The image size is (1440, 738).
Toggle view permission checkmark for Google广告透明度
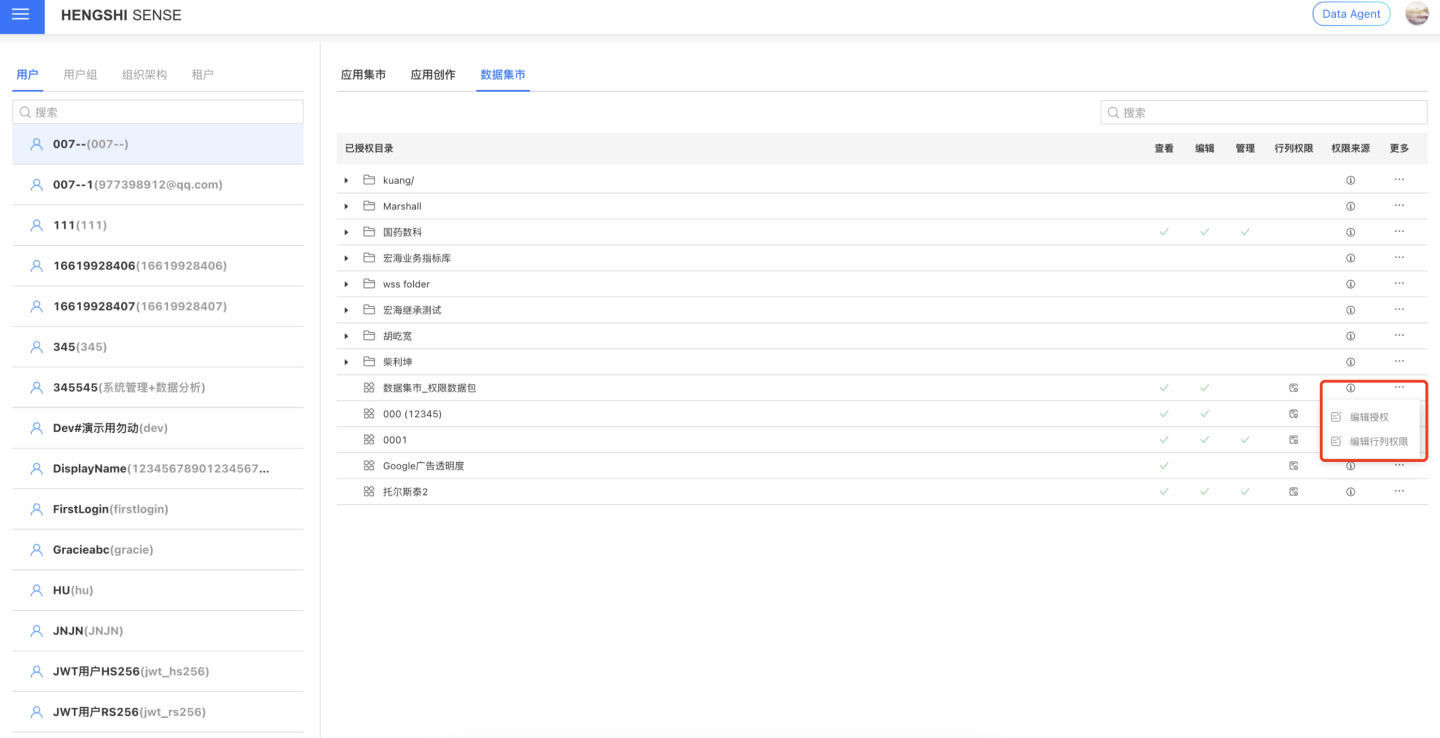click(1164, 466)
